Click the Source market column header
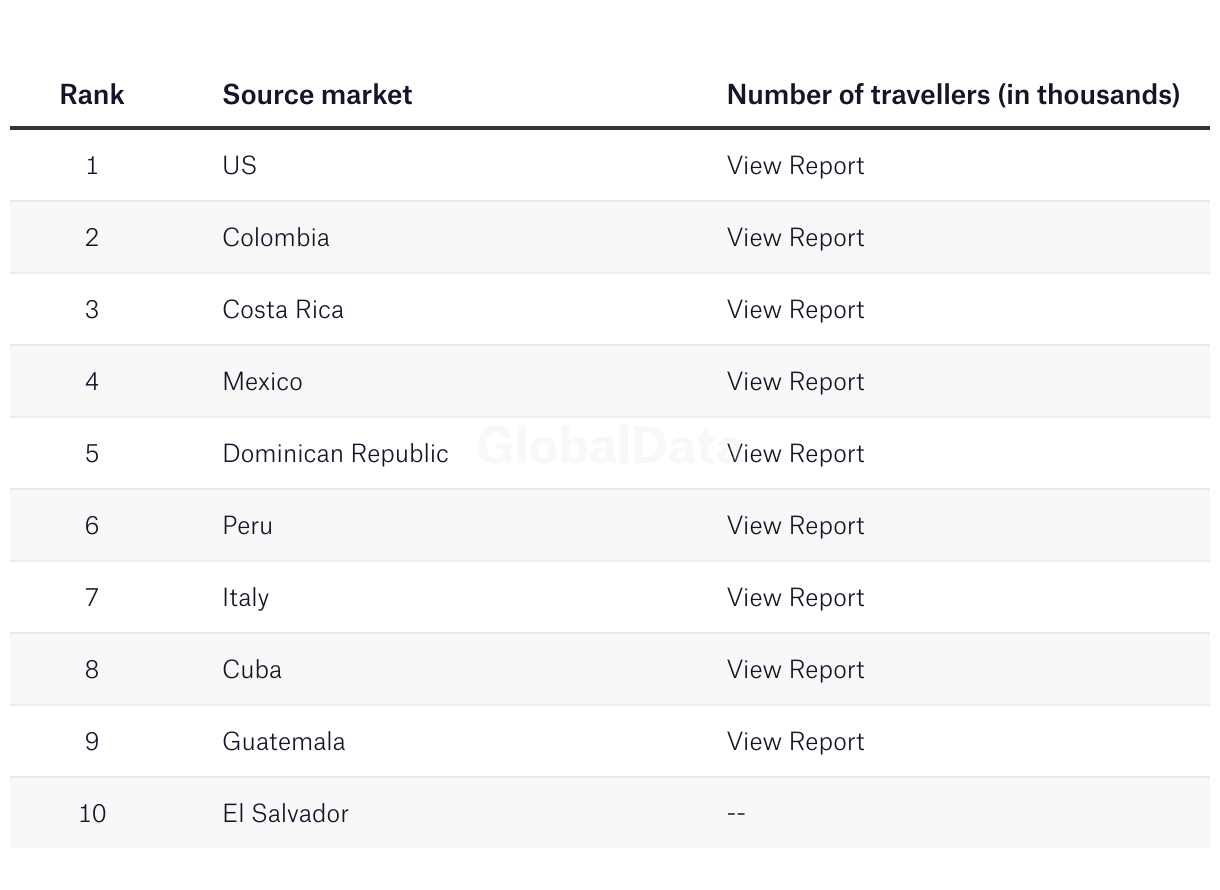The image size is (1220, 890). (x=317, y=94)
